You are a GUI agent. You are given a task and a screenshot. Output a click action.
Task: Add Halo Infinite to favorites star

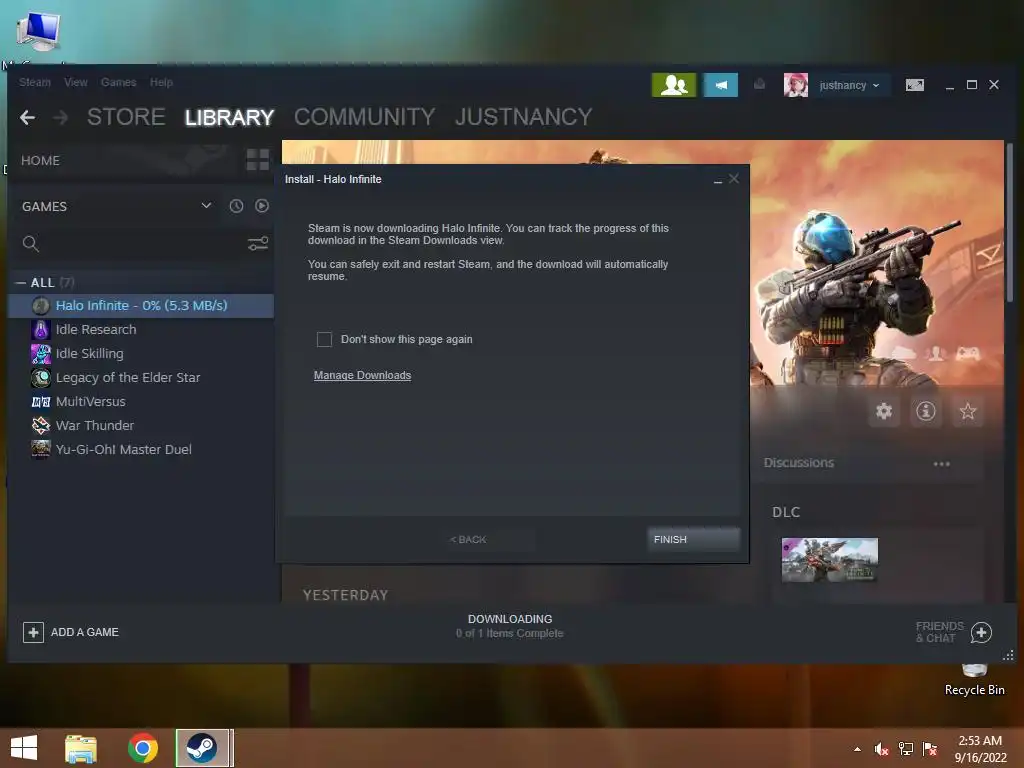pos(967,411)
